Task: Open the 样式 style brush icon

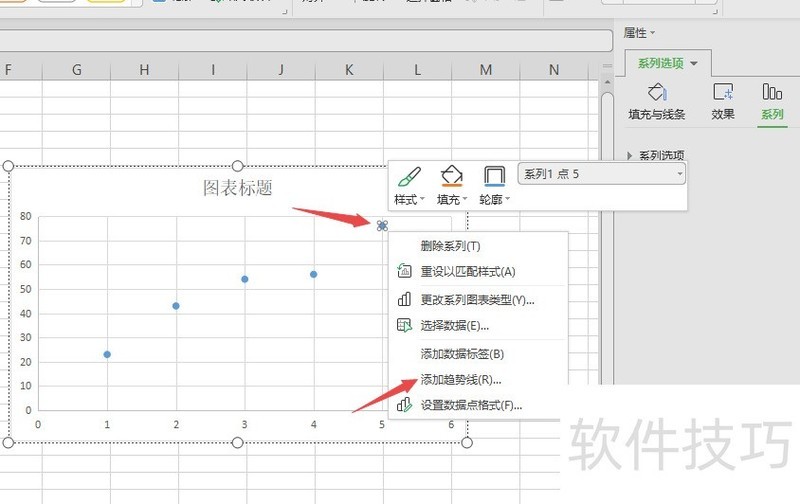Action: click(409, 177)
